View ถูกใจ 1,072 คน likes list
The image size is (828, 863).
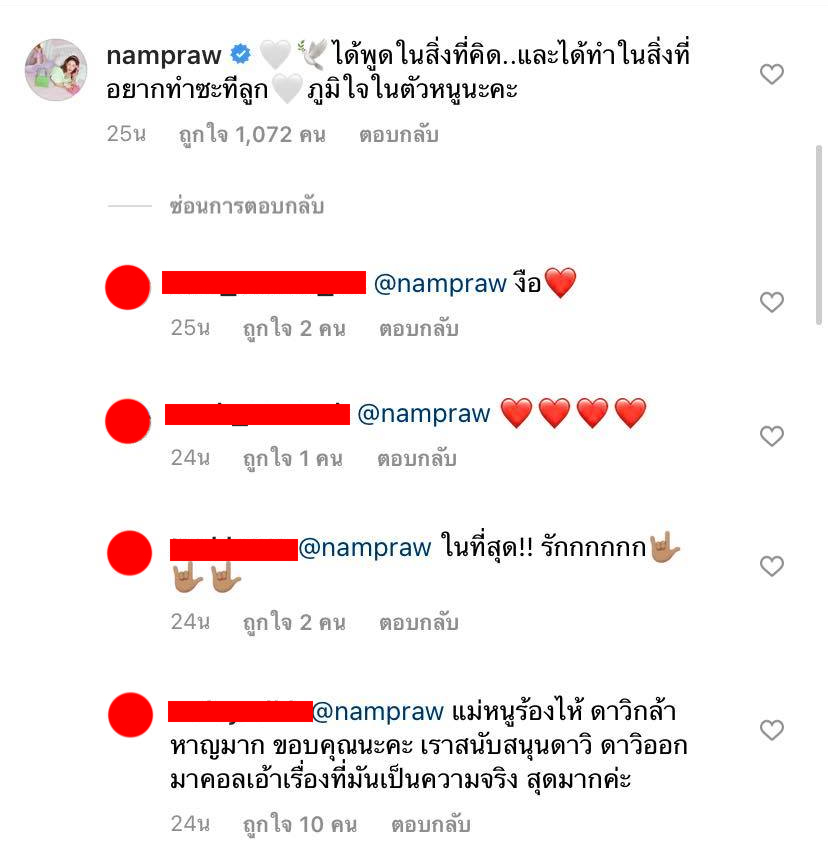click(252, 135)
